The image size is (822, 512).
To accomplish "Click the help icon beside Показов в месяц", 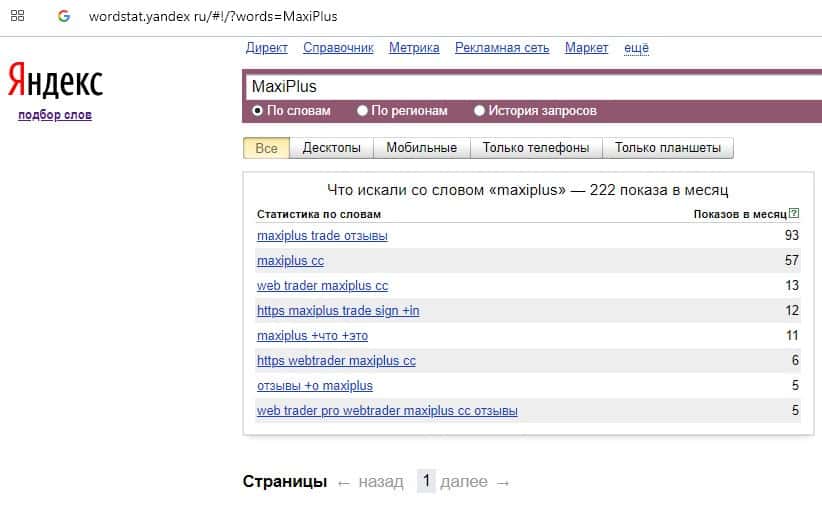I will 794,214.
